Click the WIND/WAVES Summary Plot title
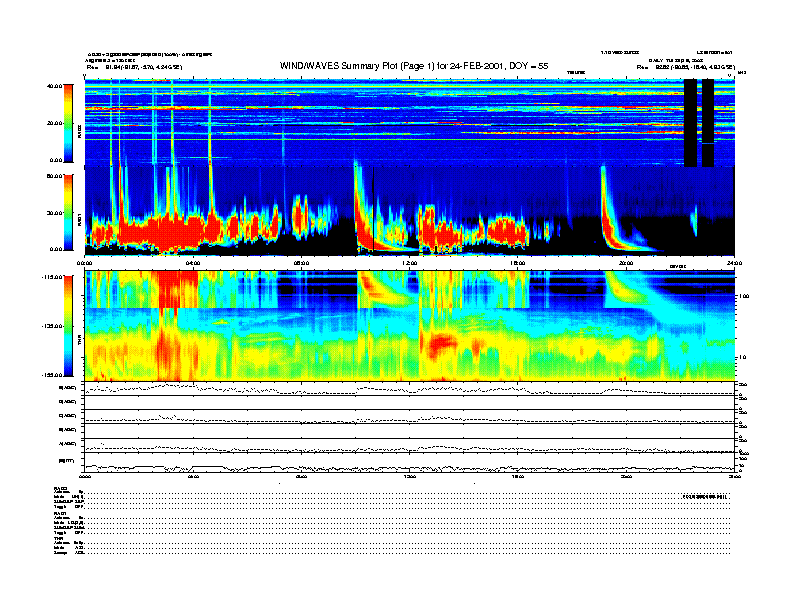The height and width of the screenshot is (612, 792). pyautogui.click(x=414, y=66)
